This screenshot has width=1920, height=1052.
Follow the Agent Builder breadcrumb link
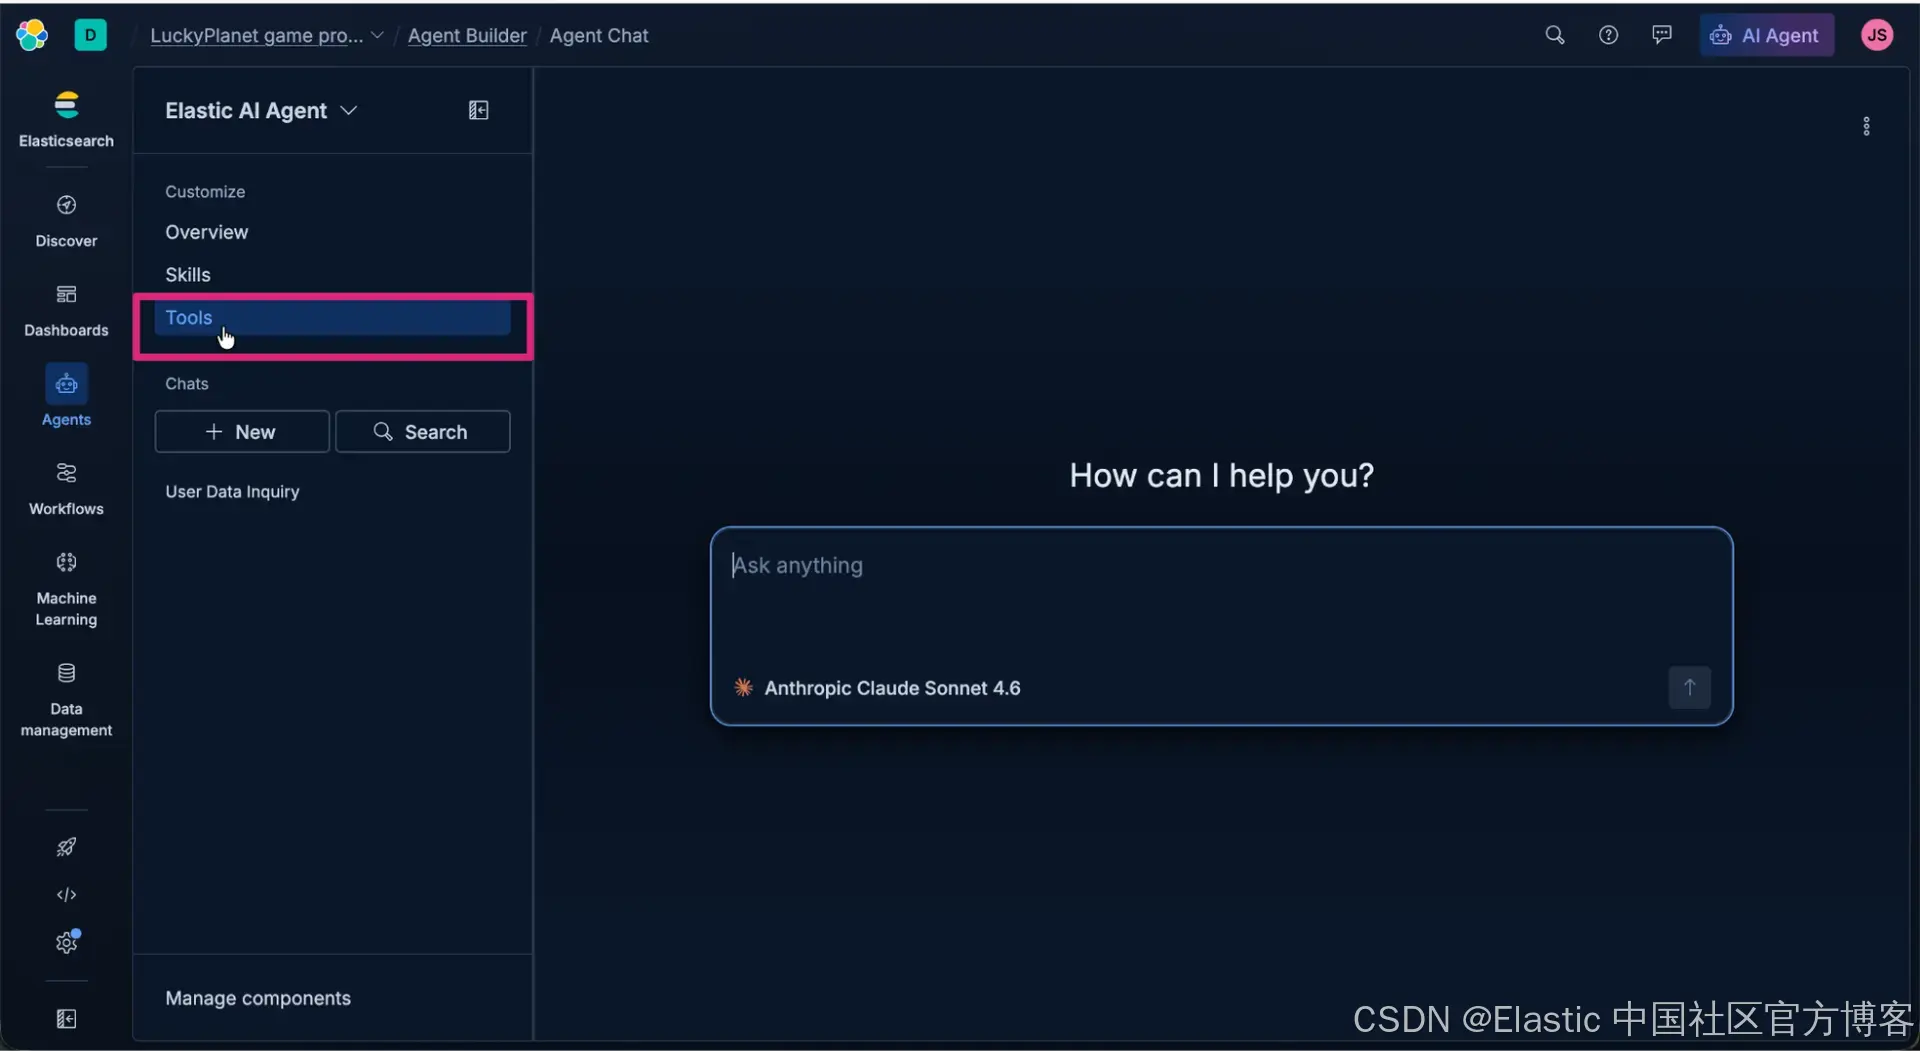point(467,35)
